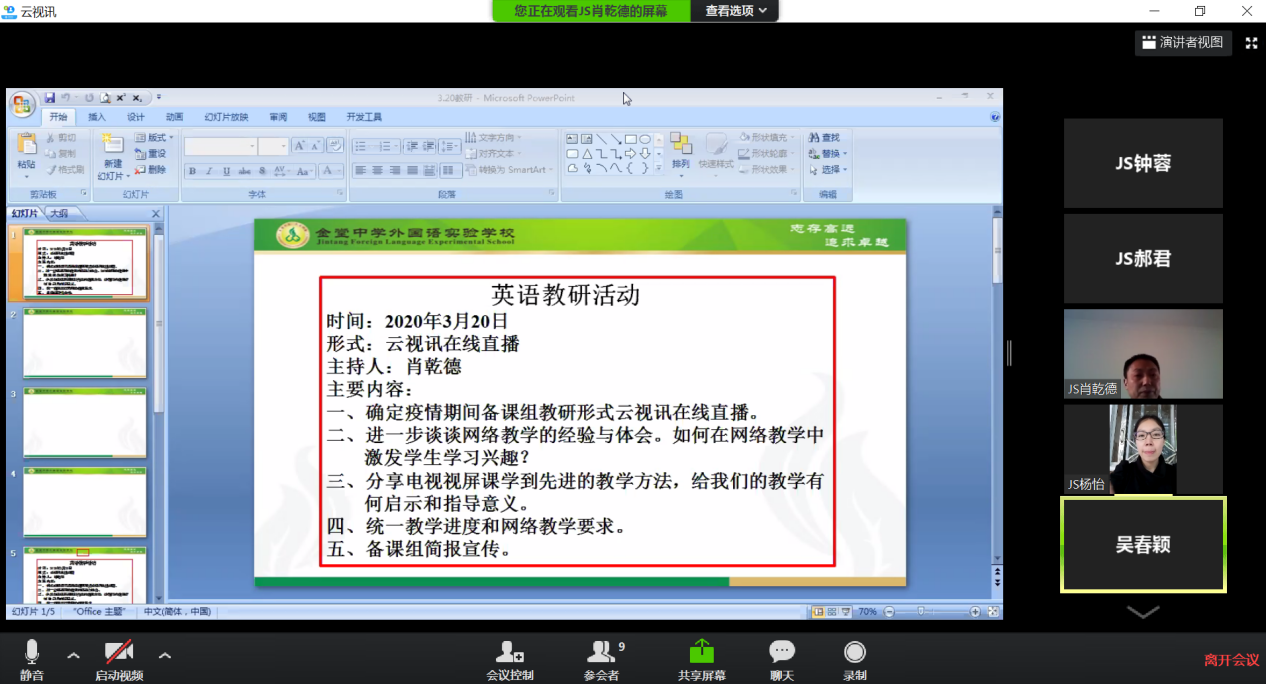Open the 插入 ribbon tab

[x=97, y=117]
